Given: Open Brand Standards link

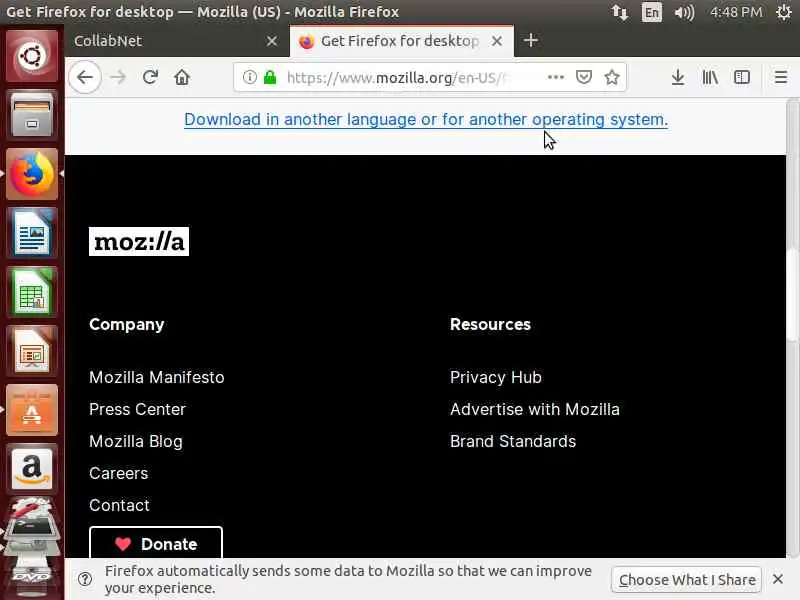Looking at the screenshot, I should coord(513,442).
